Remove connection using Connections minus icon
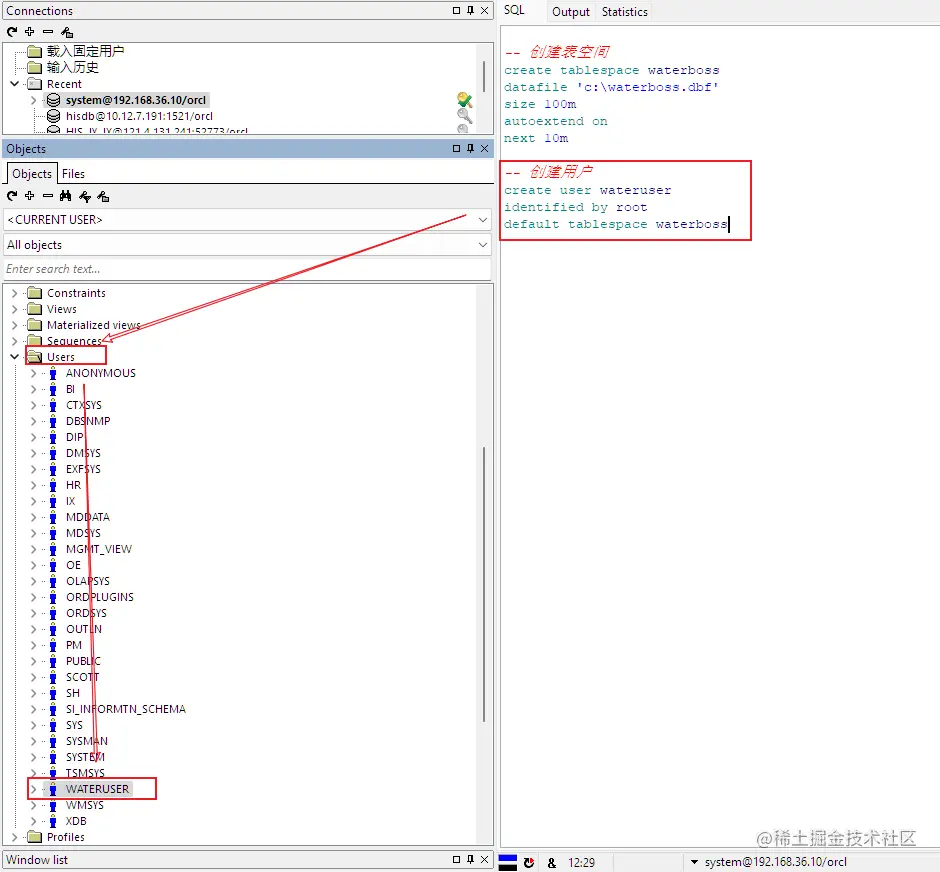The width and height of the screenshot is (940, 872). [x=48, y=32]
